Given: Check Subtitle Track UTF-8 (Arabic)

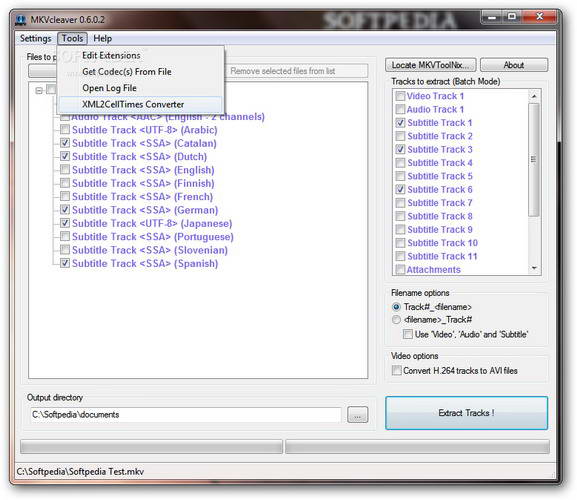Looking at the screenshot, I should tap(65, 130).
